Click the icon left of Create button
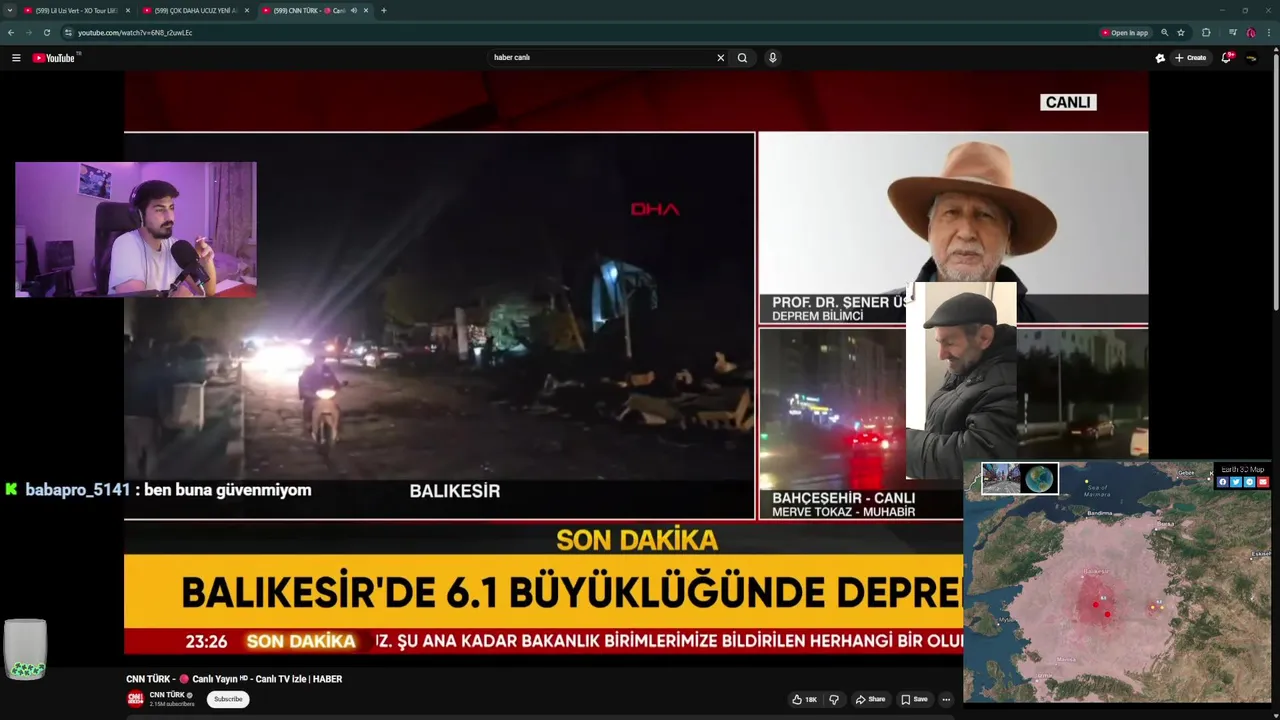1280x720 pixels. tap(1160, 58)
